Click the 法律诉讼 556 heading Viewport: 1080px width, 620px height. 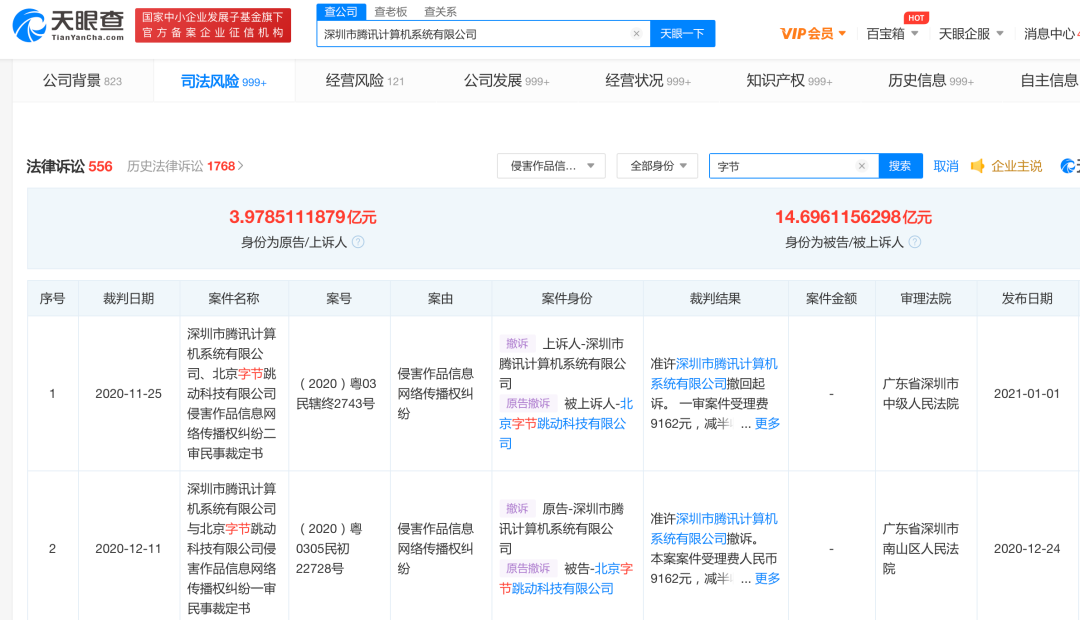coord(69,166)
